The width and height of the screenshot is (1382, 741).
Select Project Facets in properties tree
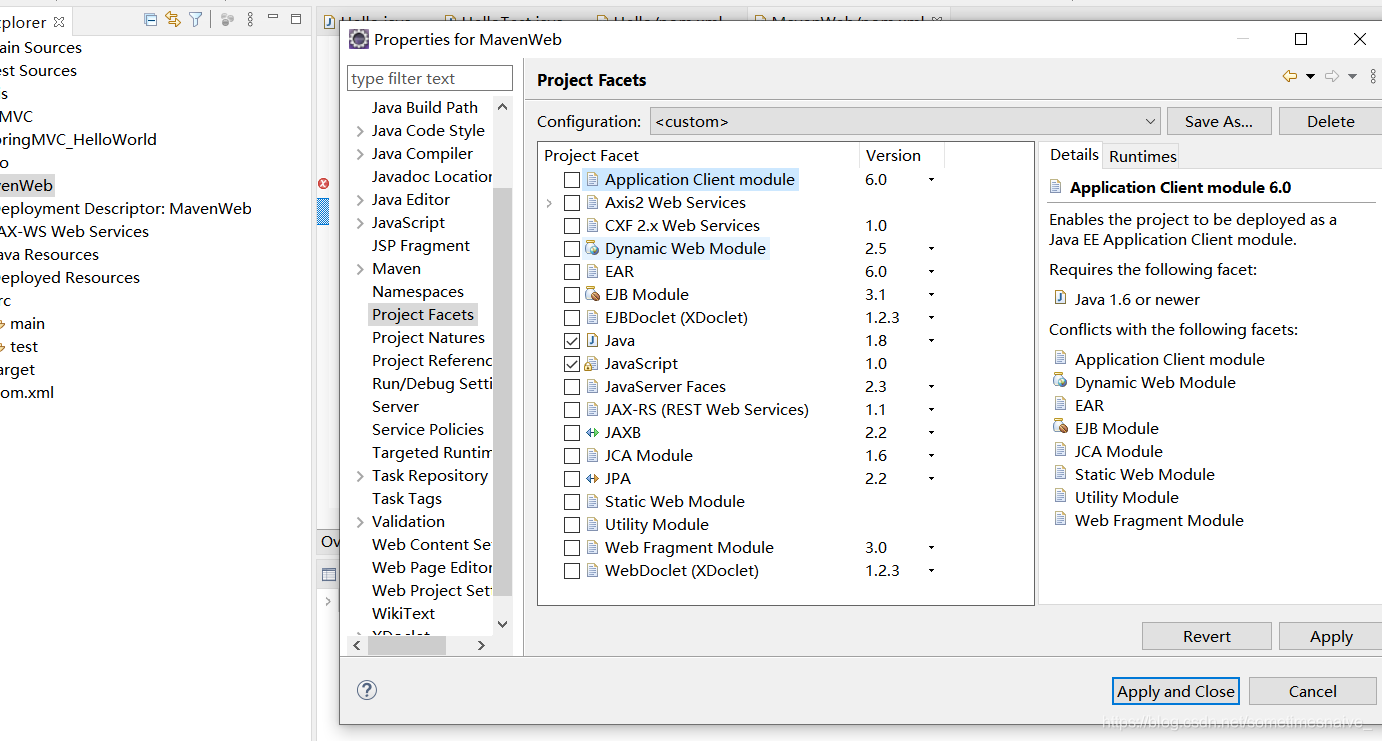tap(423, 314)
